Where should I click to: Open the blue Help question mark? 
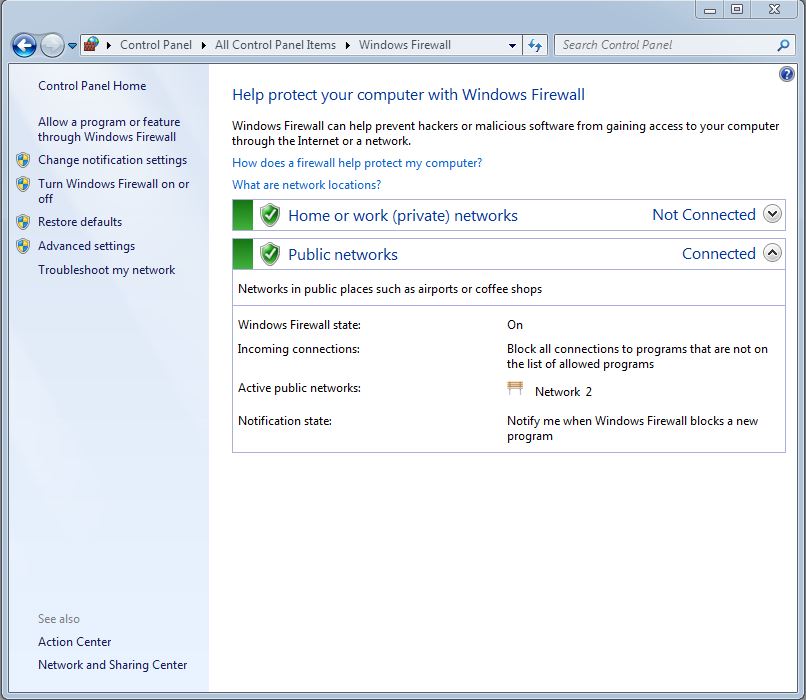pos(786,74)
